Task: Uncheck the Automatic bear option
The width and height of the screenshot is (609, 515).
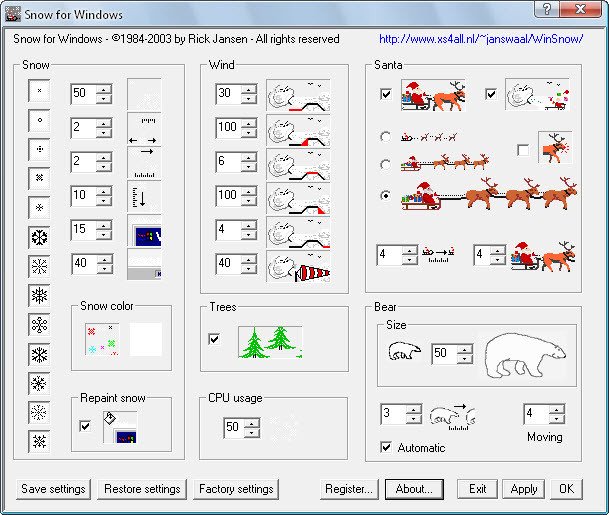Action: click(386, 447)
